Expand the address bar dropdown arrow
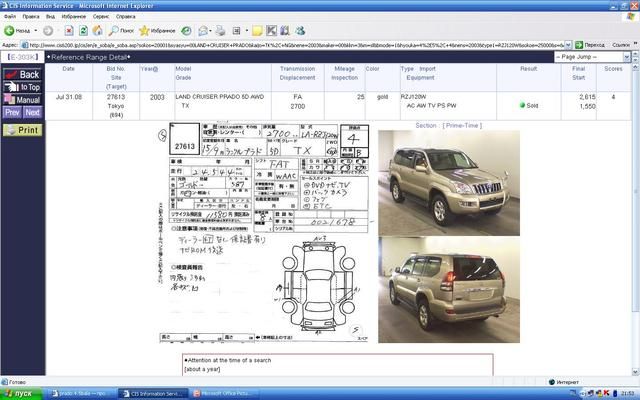Viewport: 640px width, 400px height. click(568, 45)
